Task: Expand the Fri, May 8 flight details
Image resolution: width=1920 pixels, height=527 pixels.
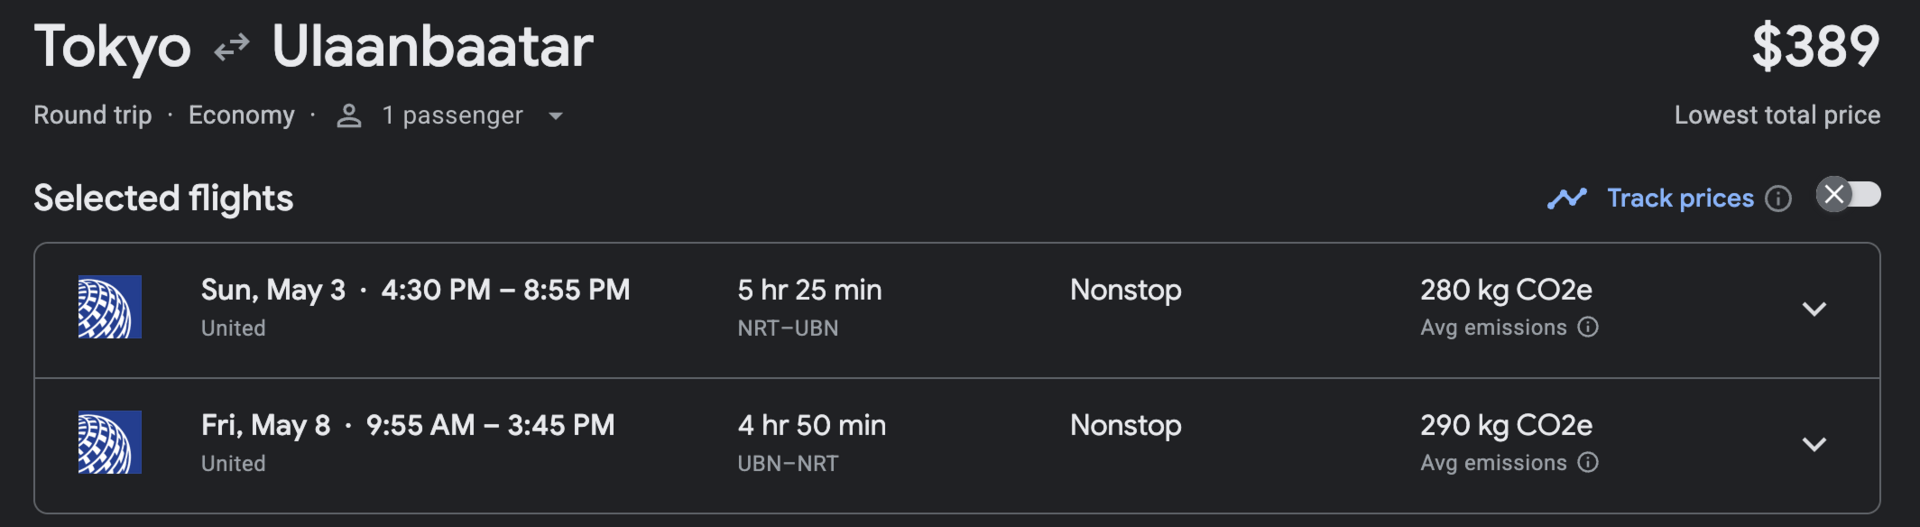Action: pos(1814,444)
